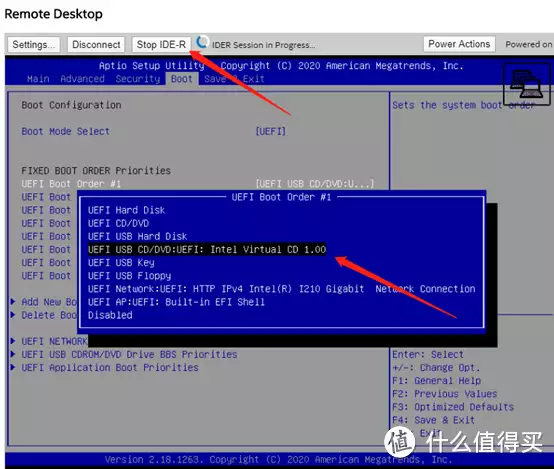Open the remote desktop Settings button
Image resolution: width=554 pixels, height=469 pixels.
[34, 45]
